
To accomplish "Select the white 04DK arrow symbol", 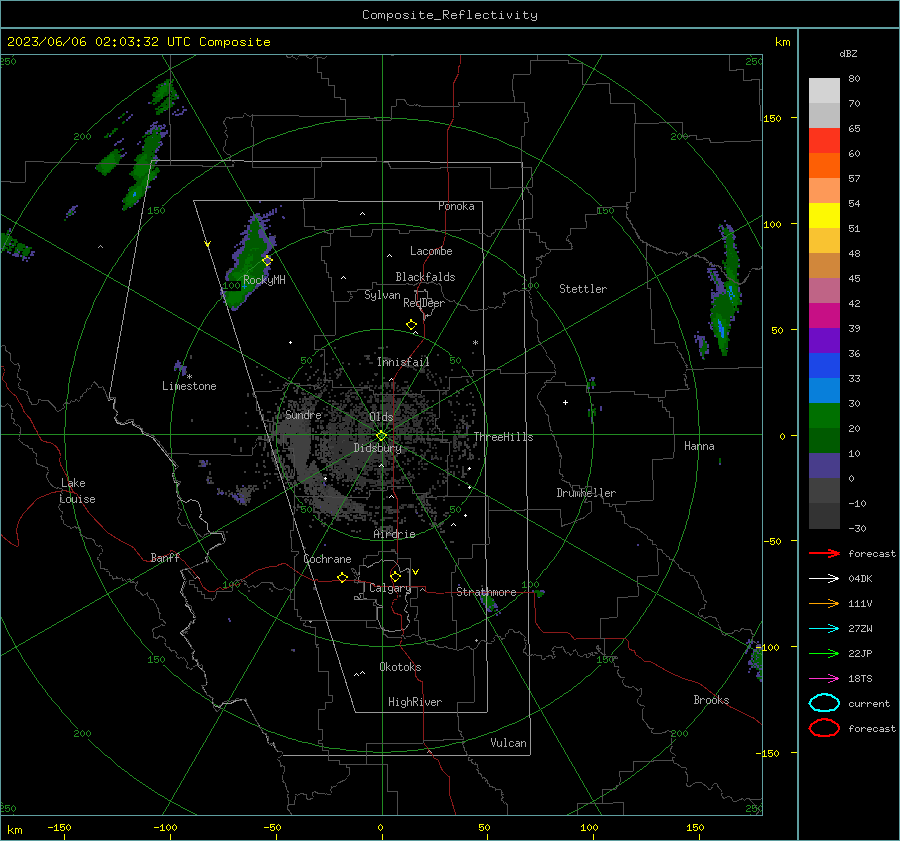I will click(x=824, y=578).
